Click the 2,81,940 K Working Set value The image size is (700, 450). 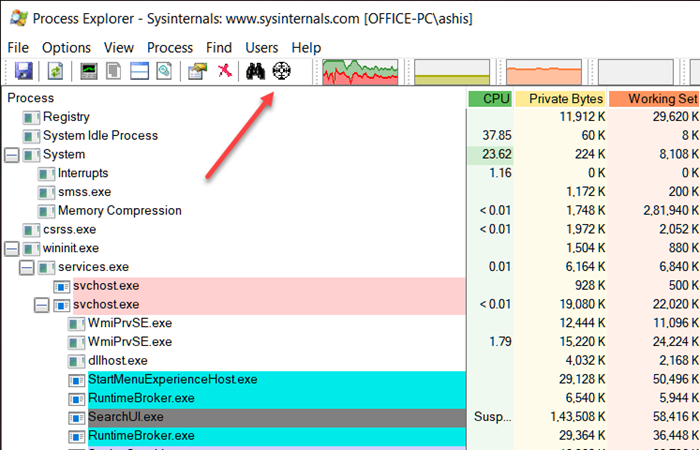(x=671, y=211)
